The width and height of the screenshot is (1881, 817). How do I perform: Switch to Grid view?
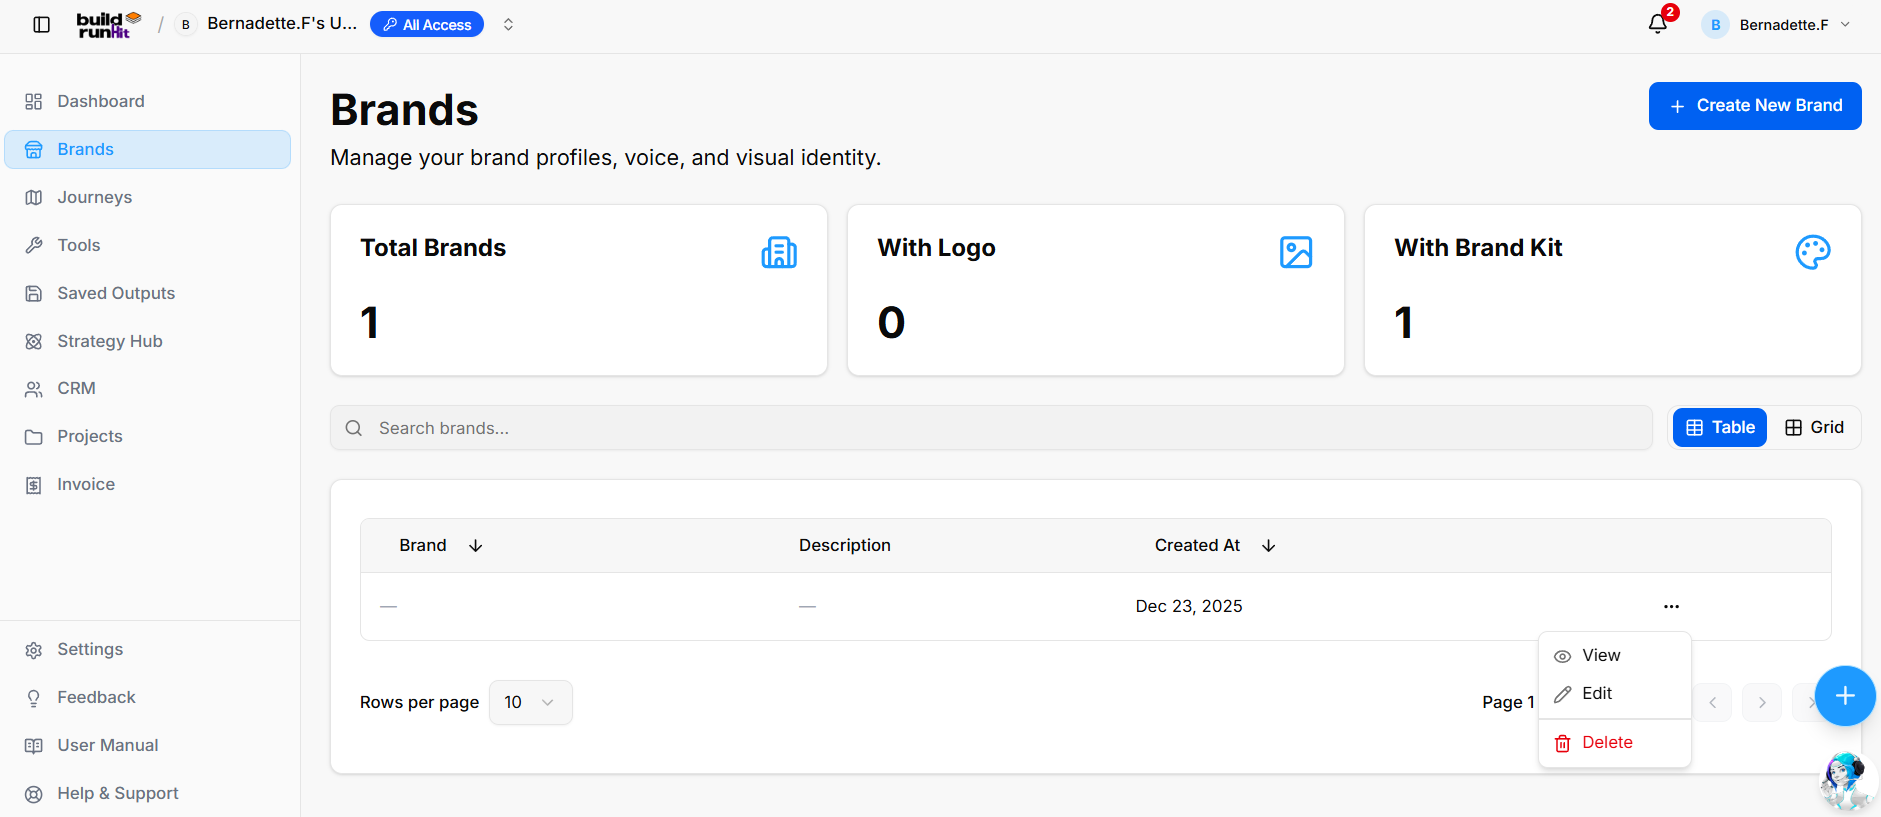click(x=1814, y=427)
